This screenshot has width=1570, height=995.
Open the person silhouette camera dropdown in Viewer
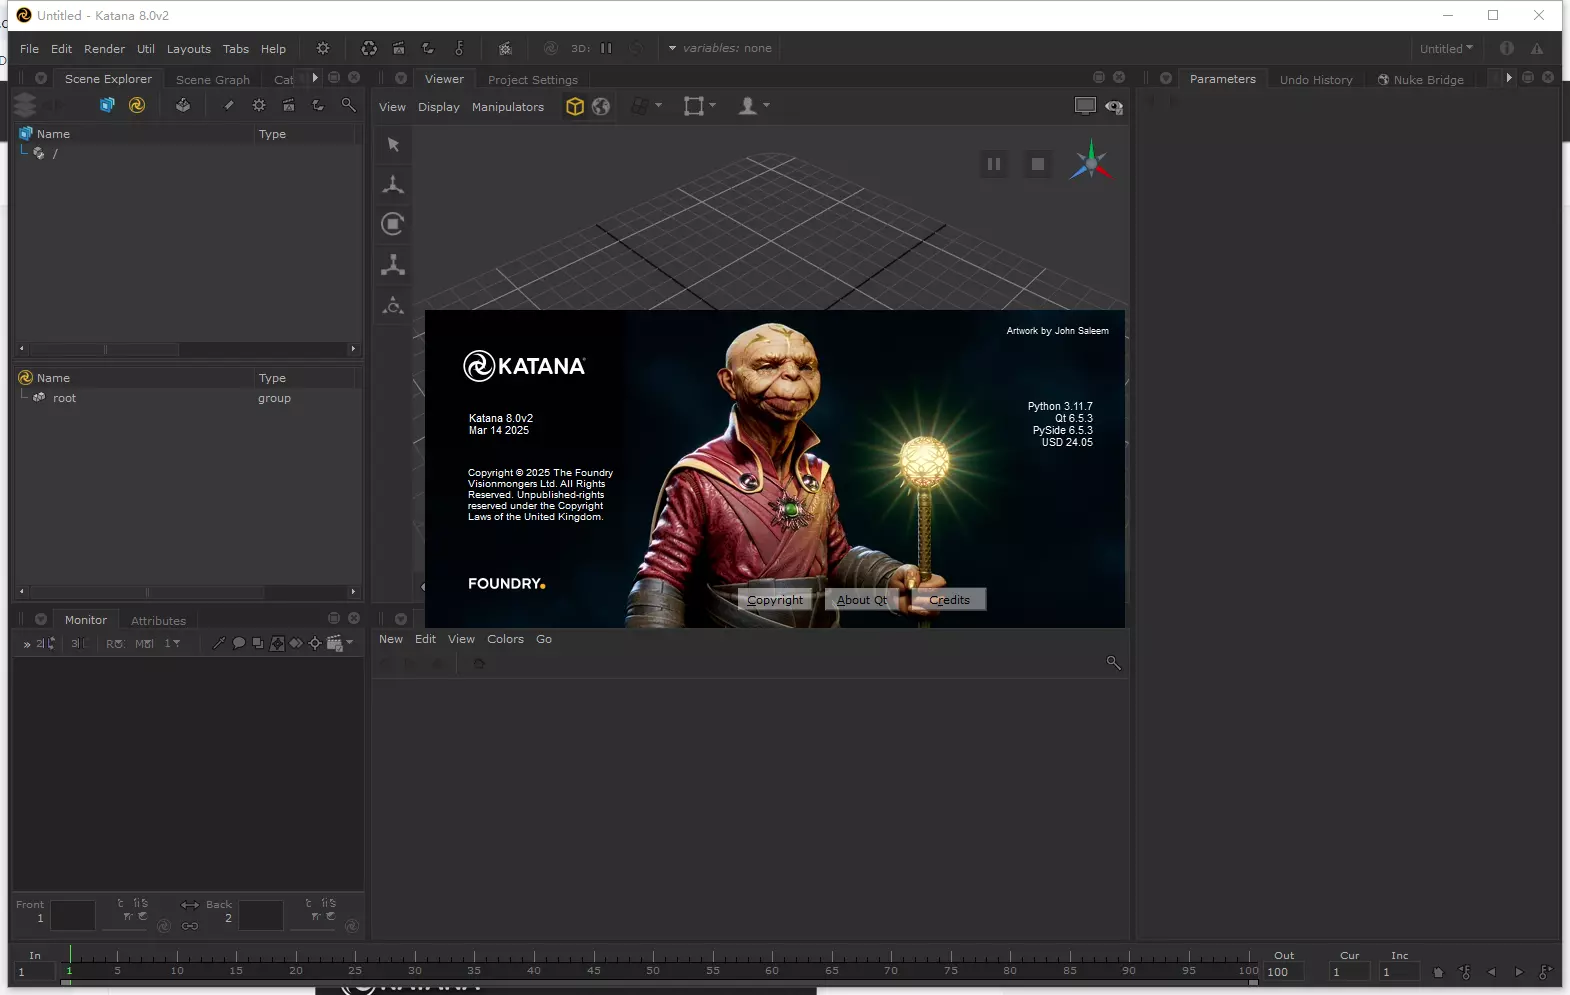point(753,106)
